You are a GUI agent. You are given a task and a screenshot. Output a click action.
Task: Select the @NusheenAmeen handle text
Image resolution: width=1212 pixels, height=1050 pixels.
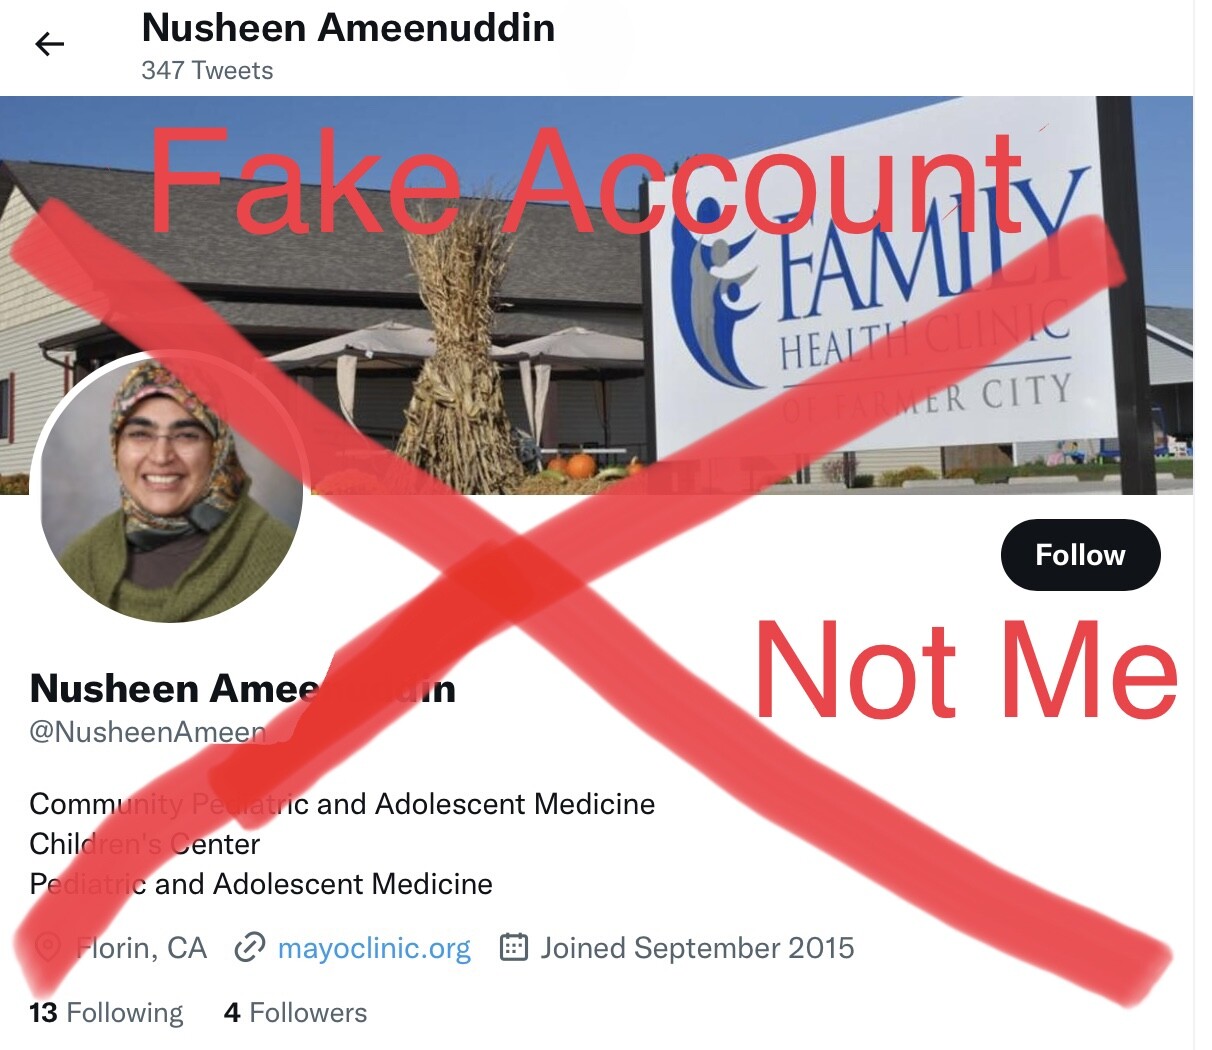coord(148,732)
